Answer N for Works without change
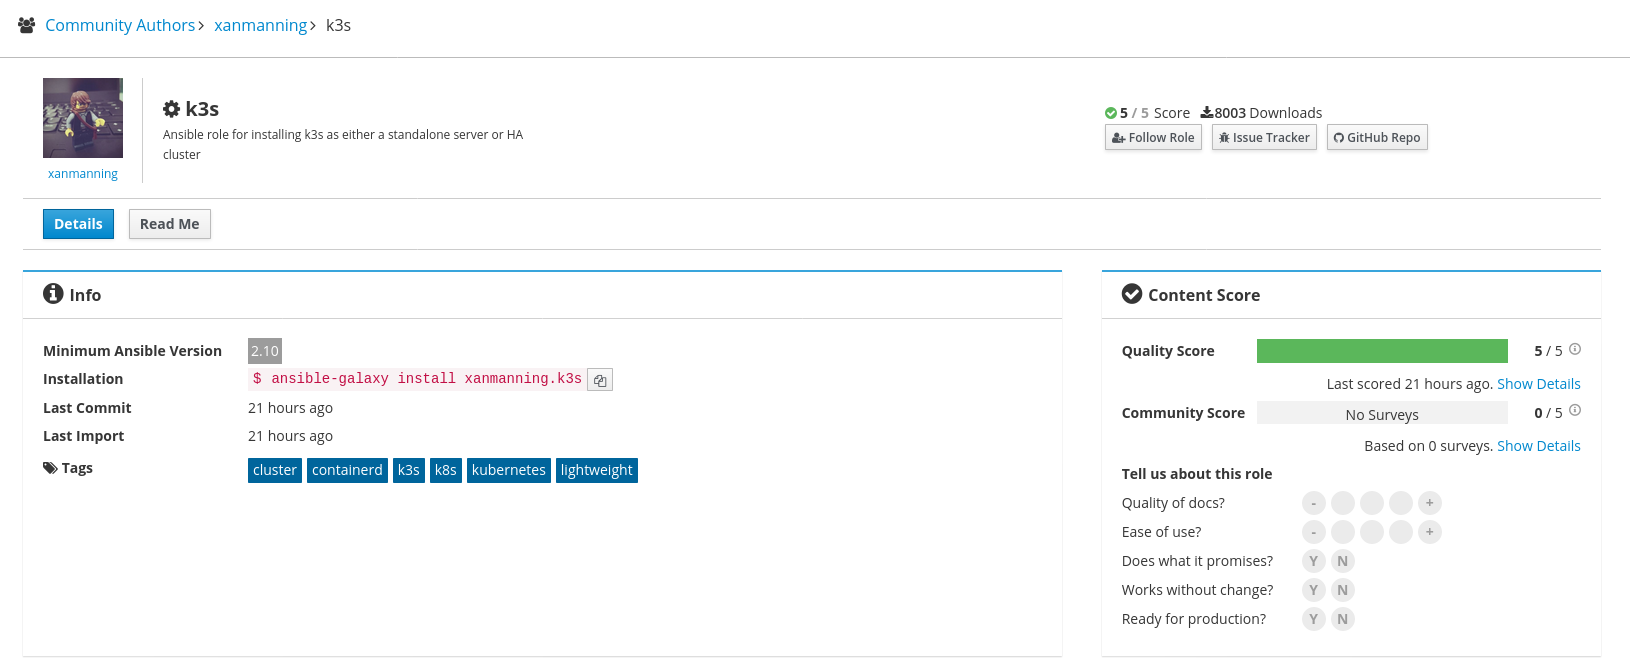The height and width of the screenshot is (664, 1630). pyautogui.click(x=1343, y=590)
